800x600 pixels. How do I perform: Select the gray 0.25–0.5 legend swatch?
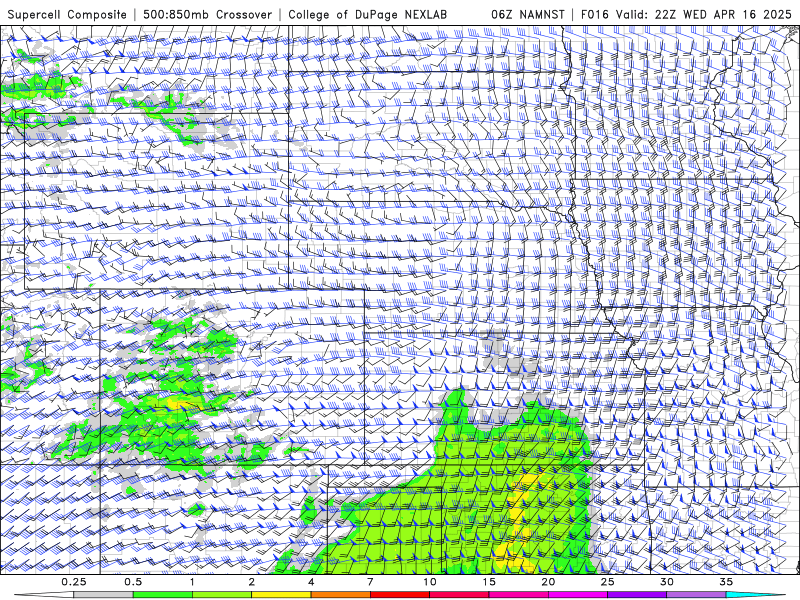pos(103,595)
